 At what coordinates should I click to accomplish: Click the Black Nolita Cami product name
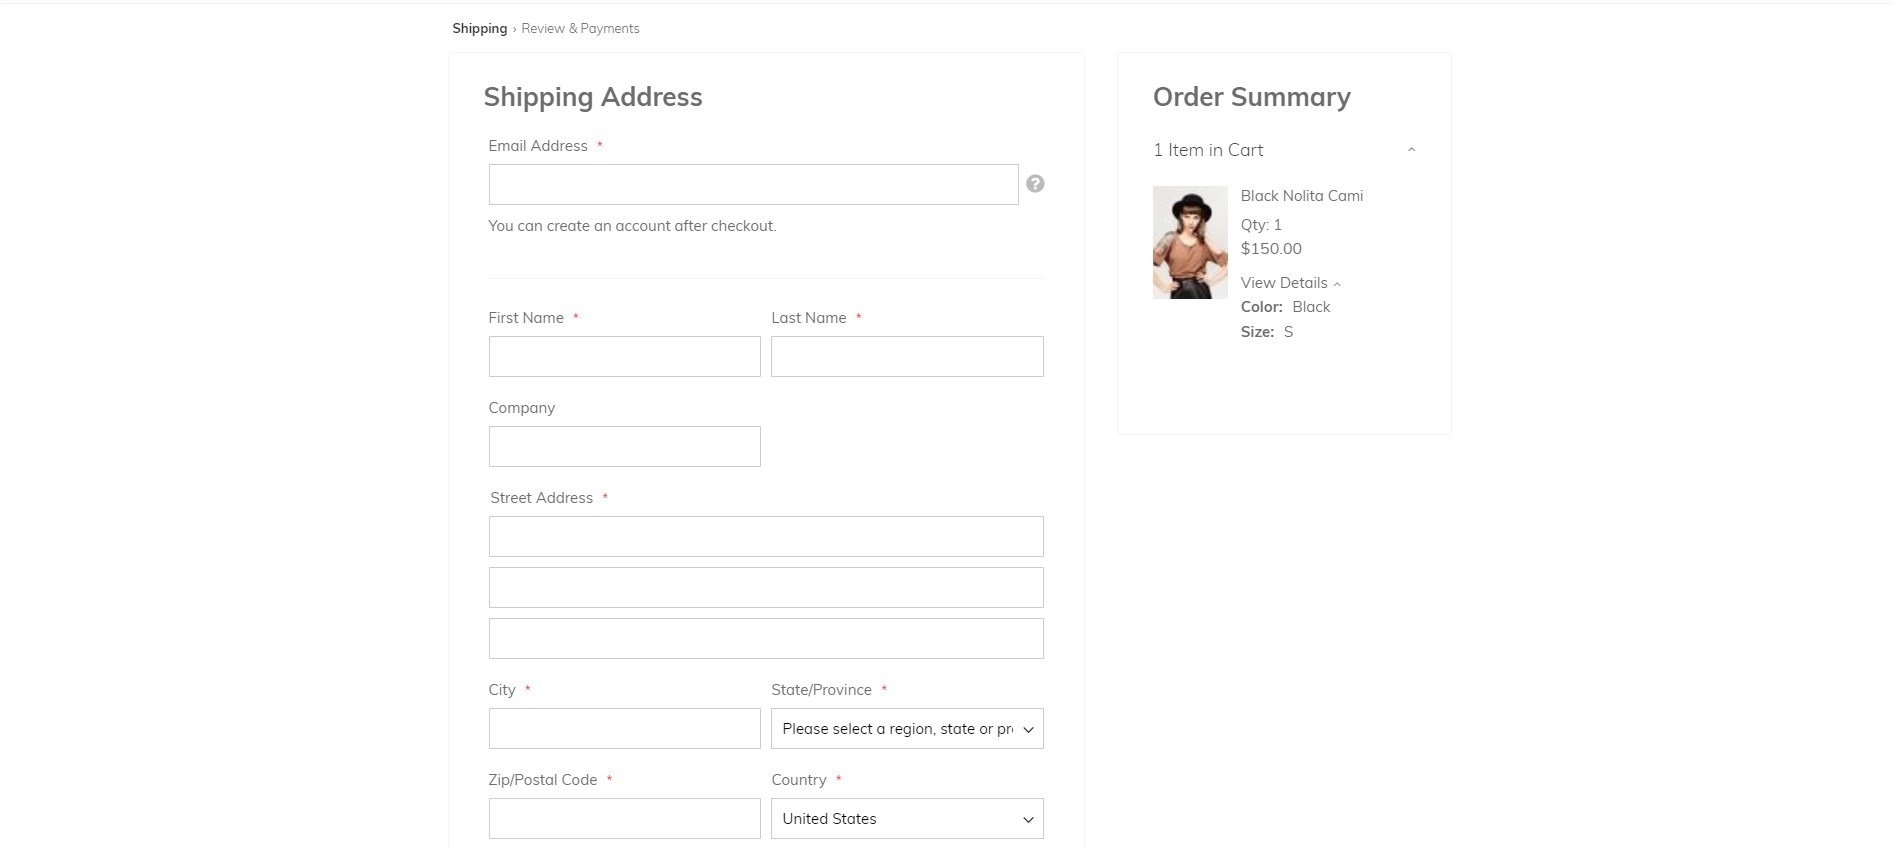pyautogui.click(x=1301, y=196)
